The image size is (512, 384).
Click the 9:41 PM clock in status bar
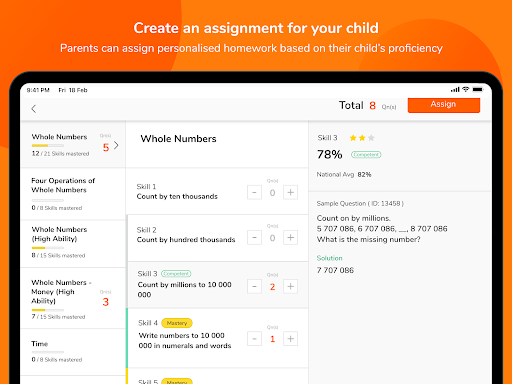point(38,90)
